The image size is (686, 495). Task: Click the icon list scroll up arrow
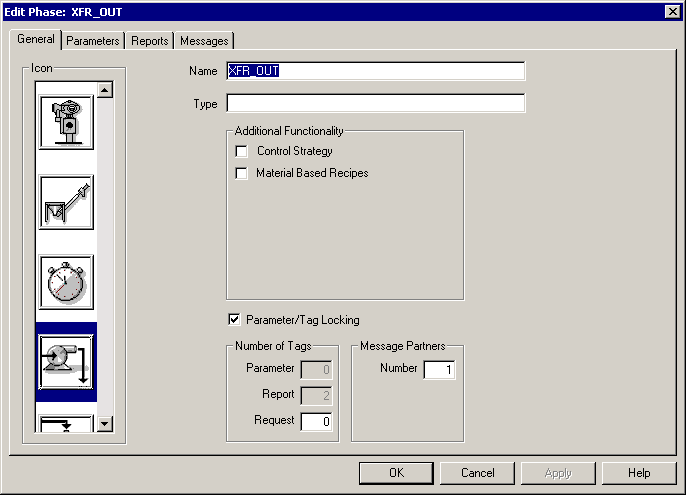click(x=105, y=90)
